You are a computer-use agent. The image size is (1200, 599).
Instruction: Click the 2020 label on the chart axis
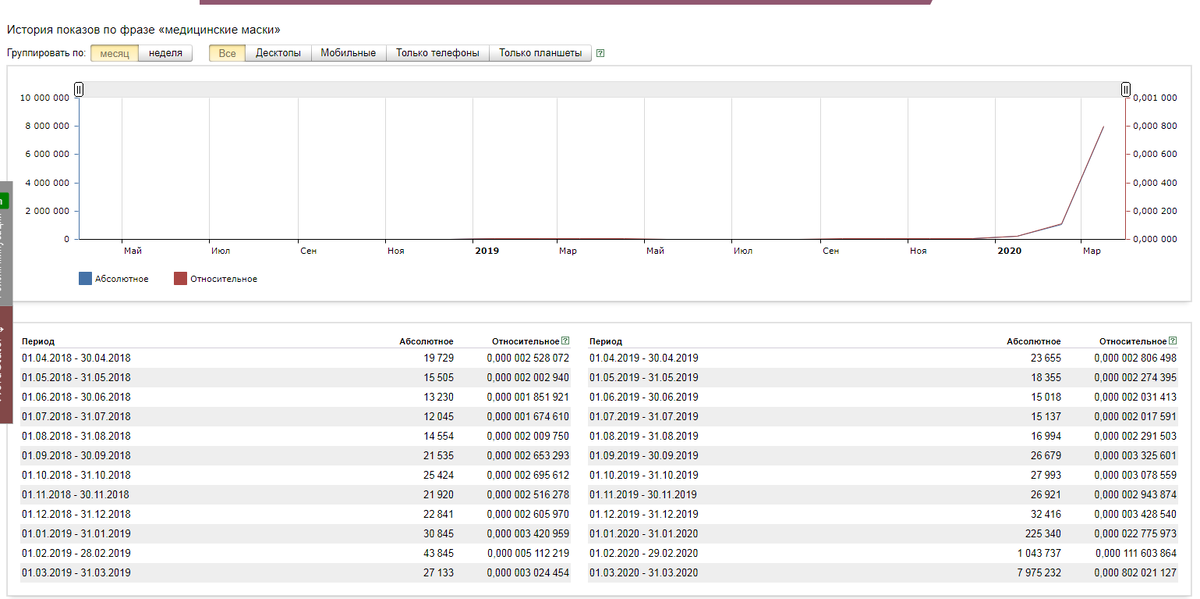[x=1009, y=251]
